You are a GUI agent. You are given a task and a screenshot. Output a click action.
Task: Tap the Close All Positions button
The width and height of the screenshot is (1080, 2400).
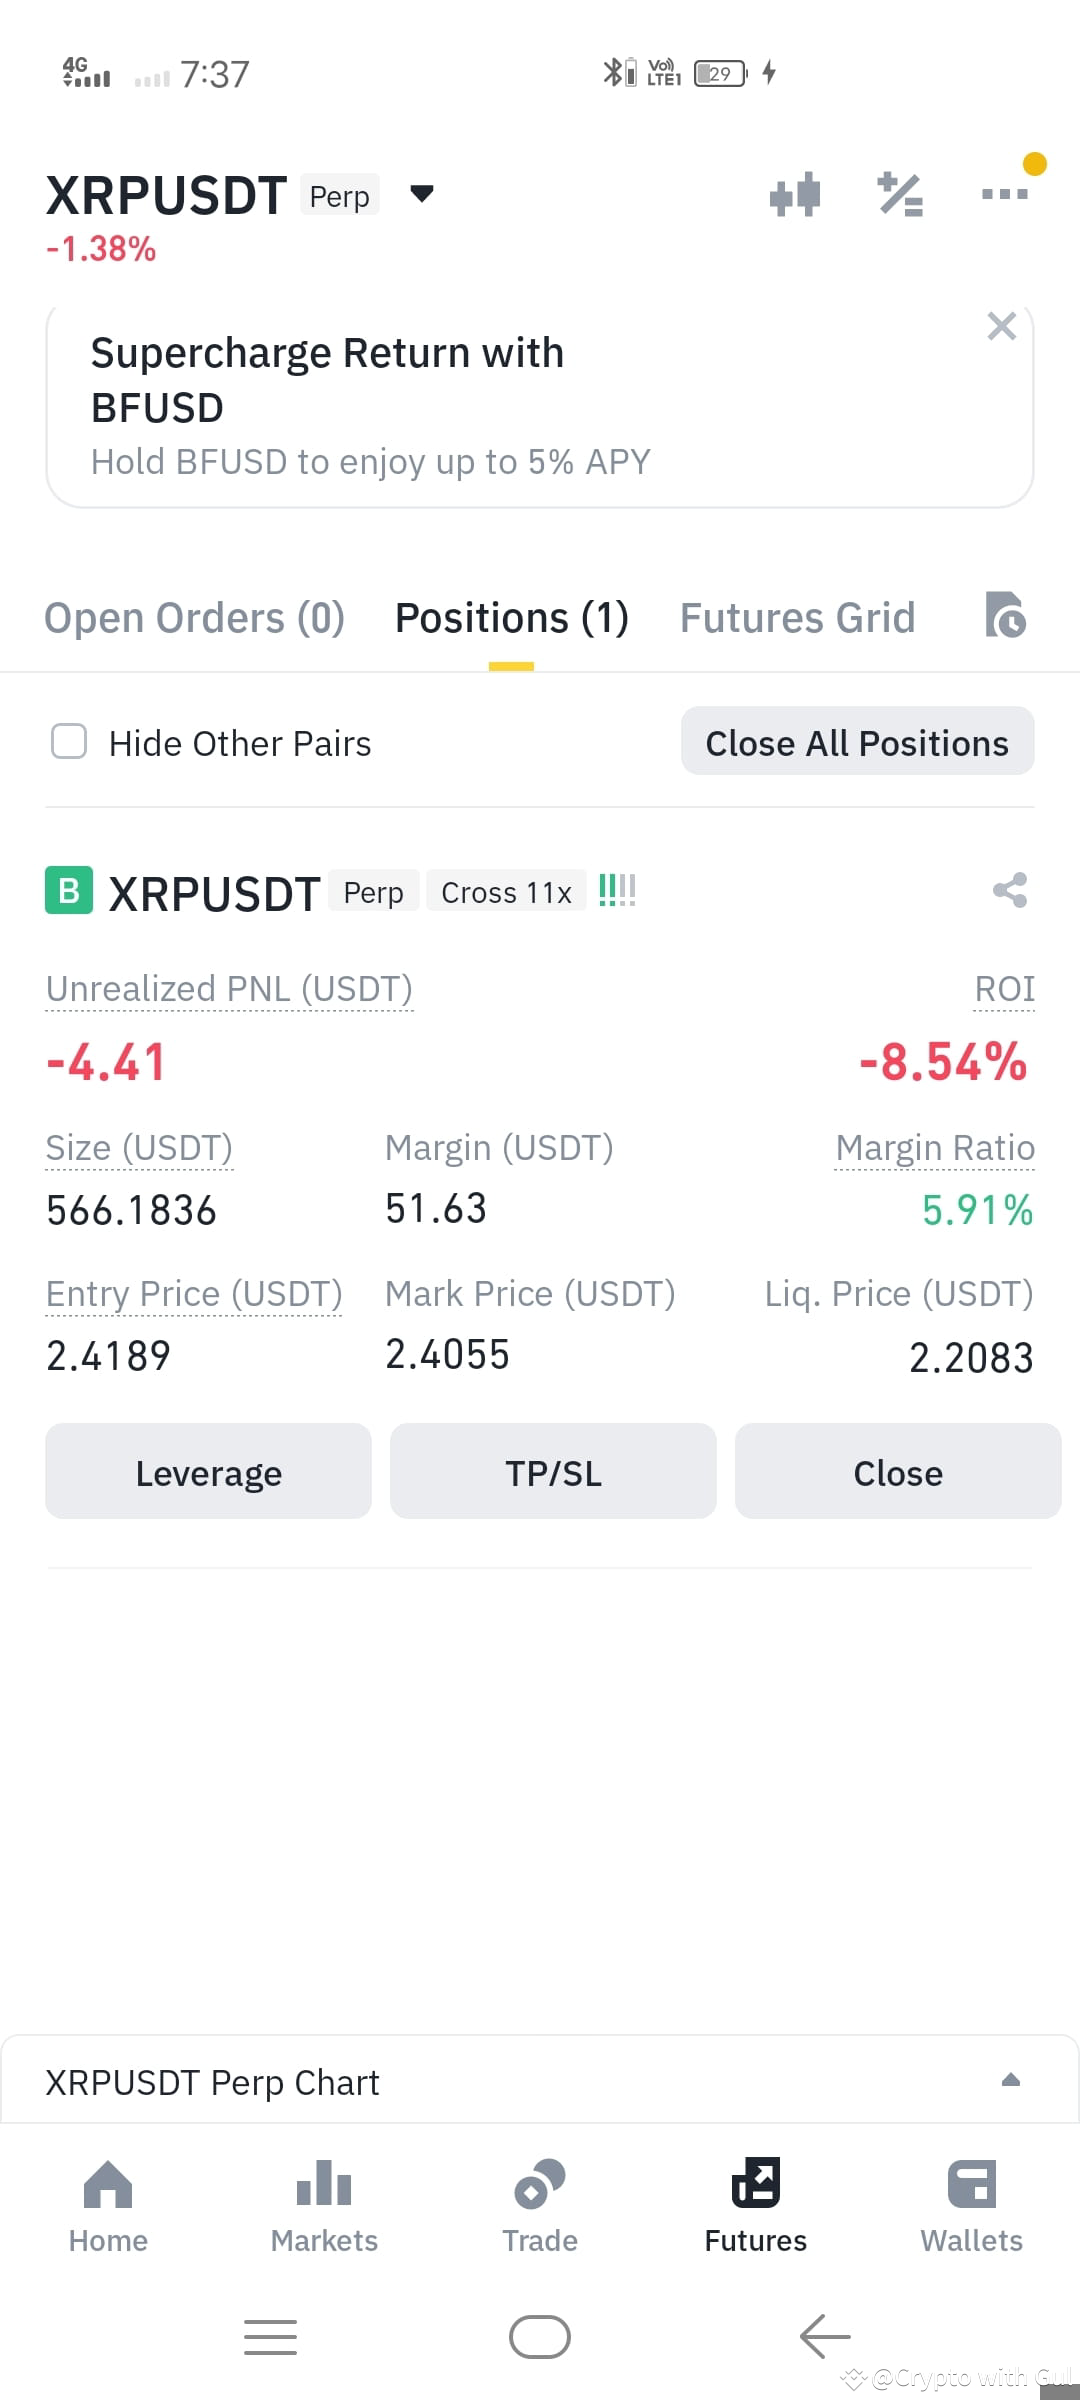point(858,742)
